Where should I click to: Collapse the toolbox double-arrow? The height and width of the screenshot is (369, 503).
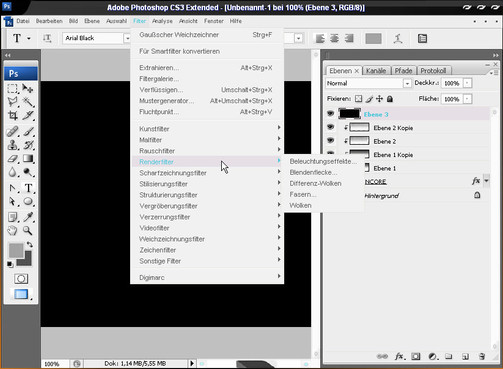click(x=8, y=55)
